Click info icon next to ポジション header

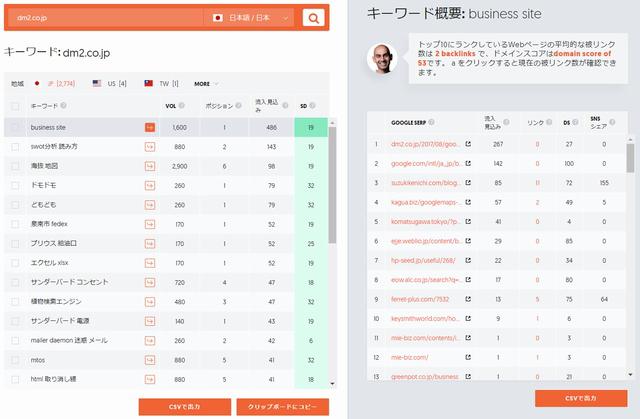238,105
